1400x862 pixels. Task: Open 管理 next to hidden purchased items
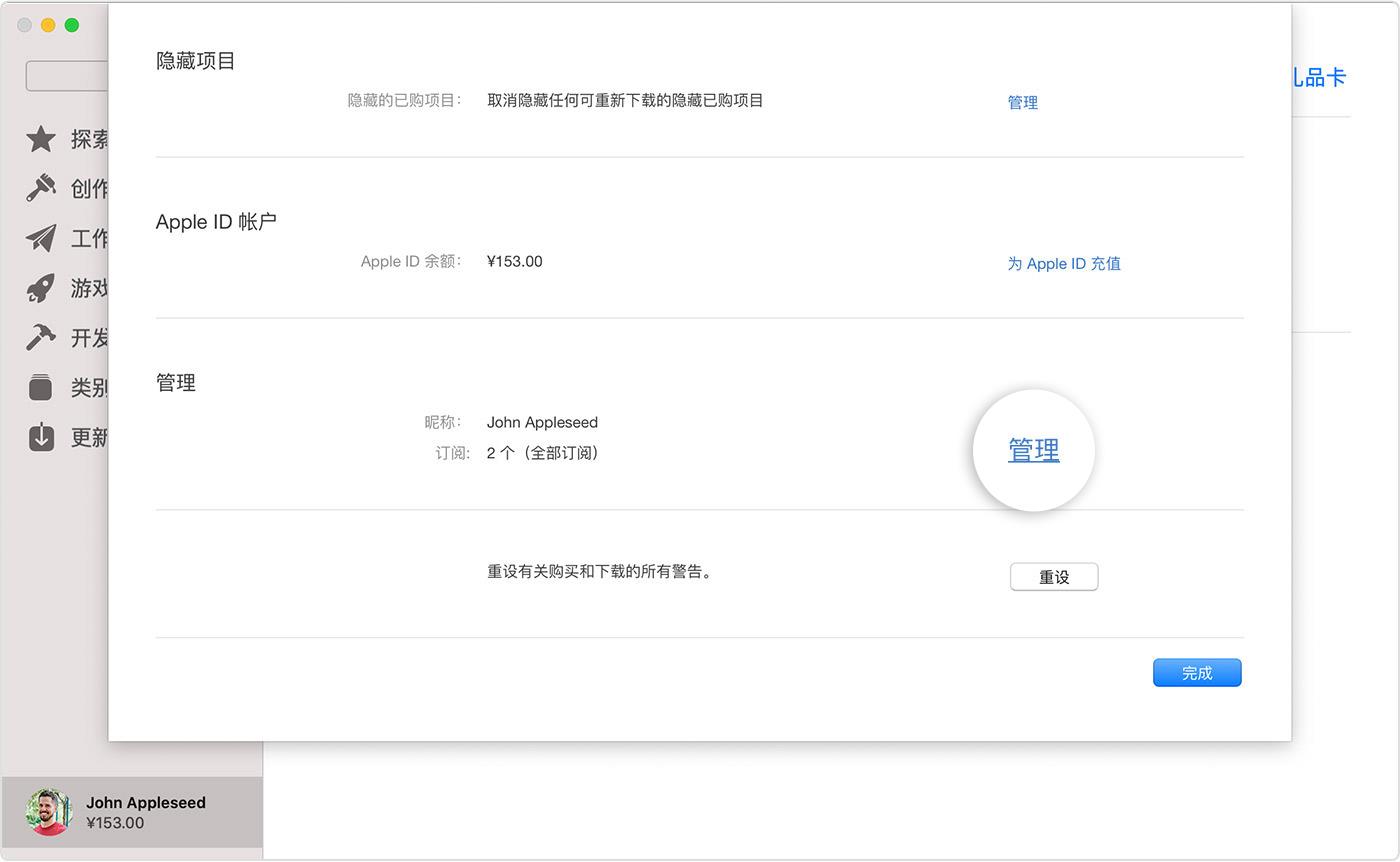[x=1023, y=101]
